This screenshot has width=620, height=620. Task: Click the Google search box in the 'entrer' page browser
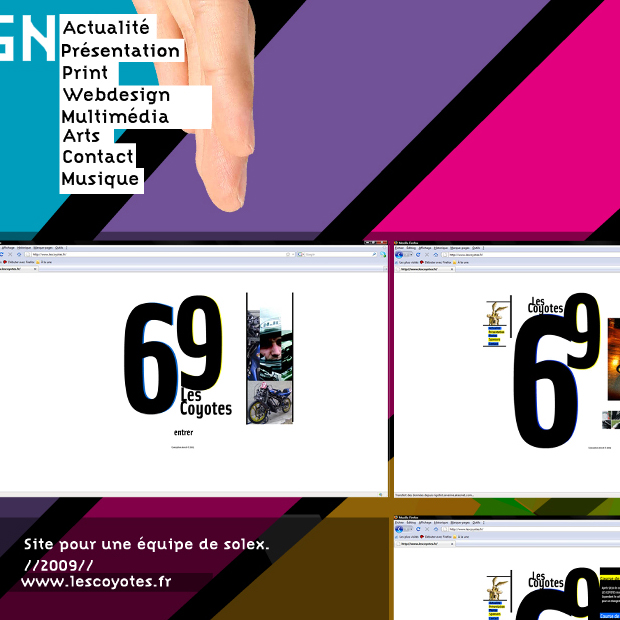pos(337,254)
